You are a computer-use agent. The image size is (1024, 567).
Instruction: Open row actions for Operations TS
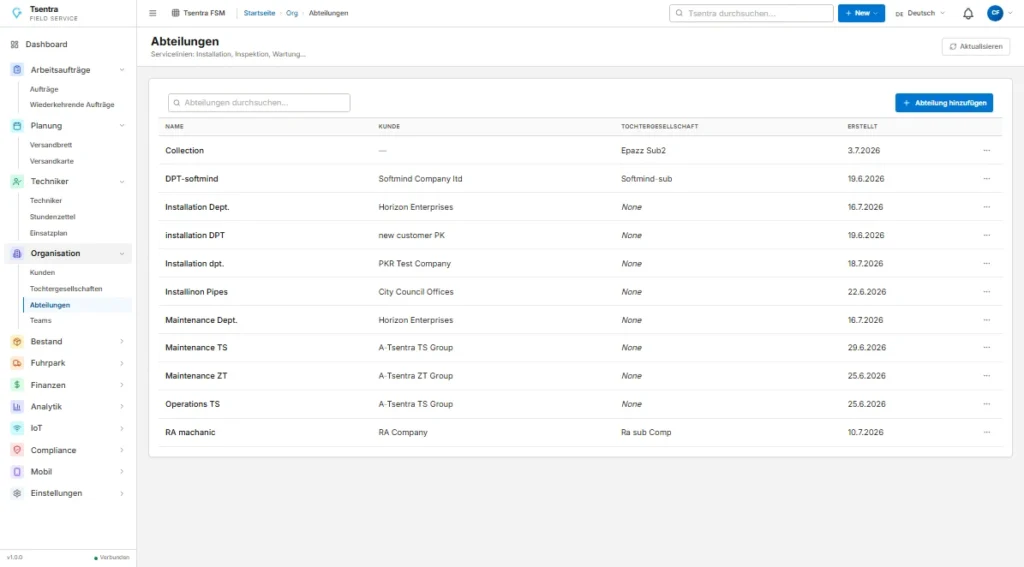986,404
